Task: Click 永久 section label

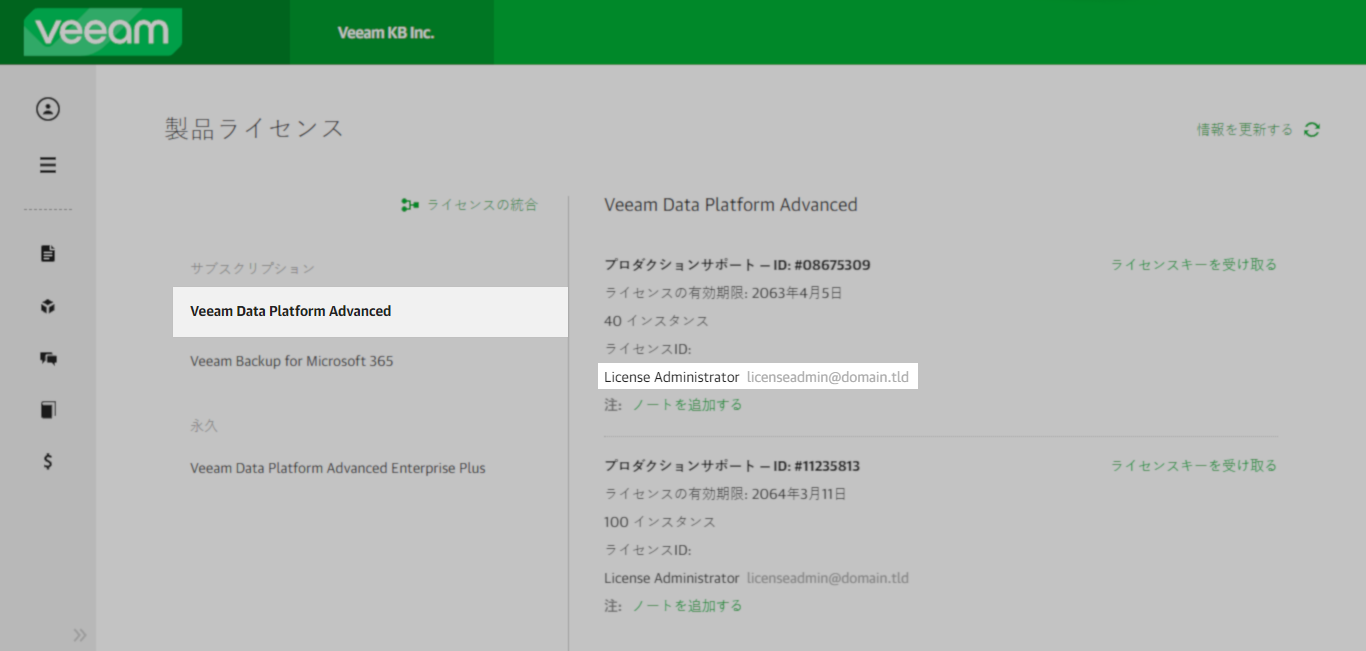Action: pyautogui.click(x=203, y=425)
